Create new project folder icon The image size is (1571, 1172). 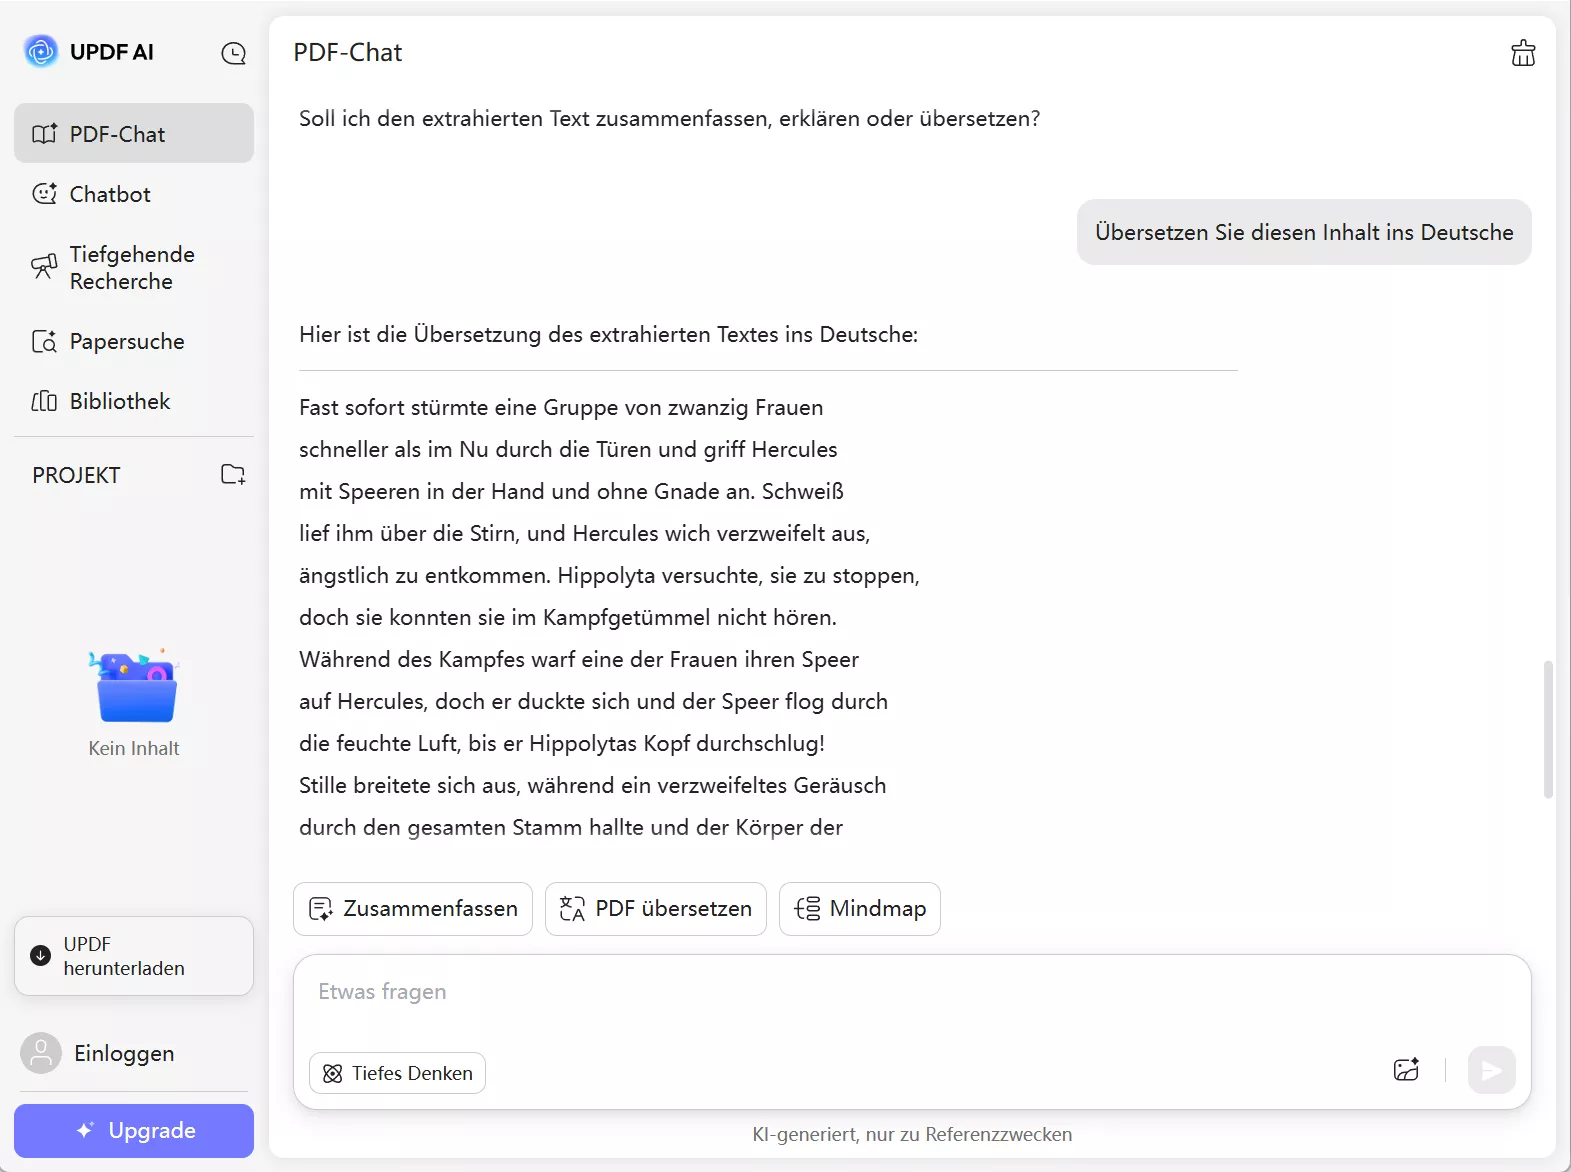pyautogui.click(x=233, y=474)
